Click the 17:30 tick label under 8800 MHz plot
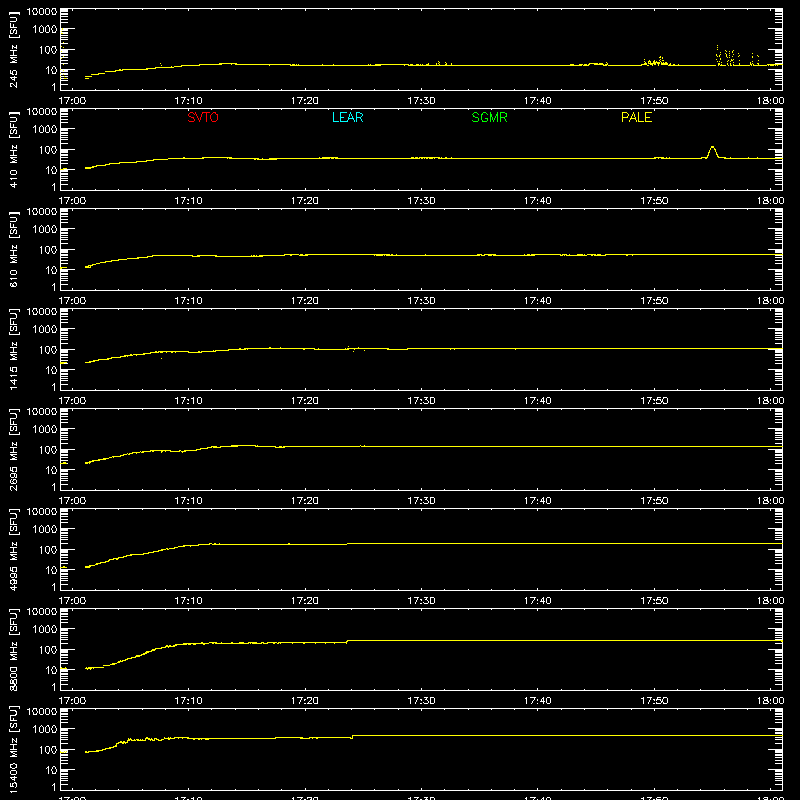 point(421,701)
